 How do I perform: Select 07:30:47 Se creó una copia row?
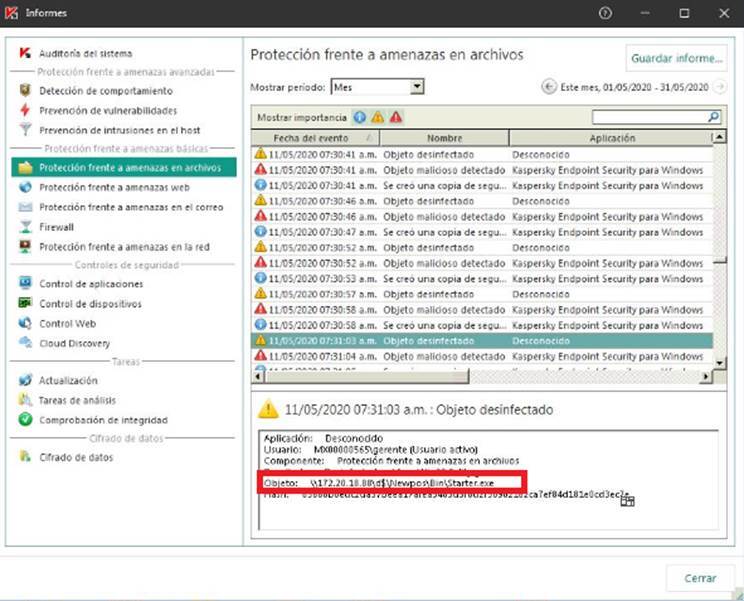482,232
